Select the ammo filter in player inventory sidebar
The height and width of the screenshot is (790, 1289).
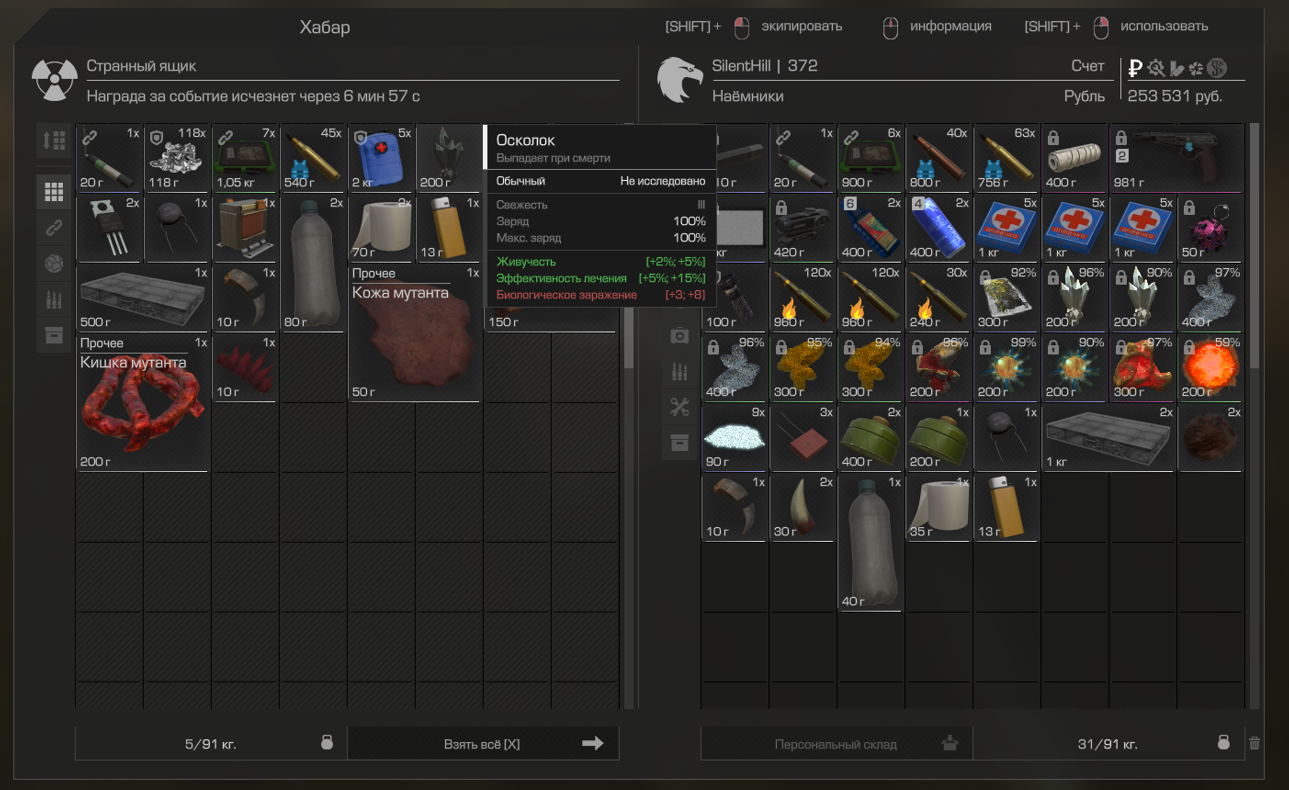pos(679,372)
